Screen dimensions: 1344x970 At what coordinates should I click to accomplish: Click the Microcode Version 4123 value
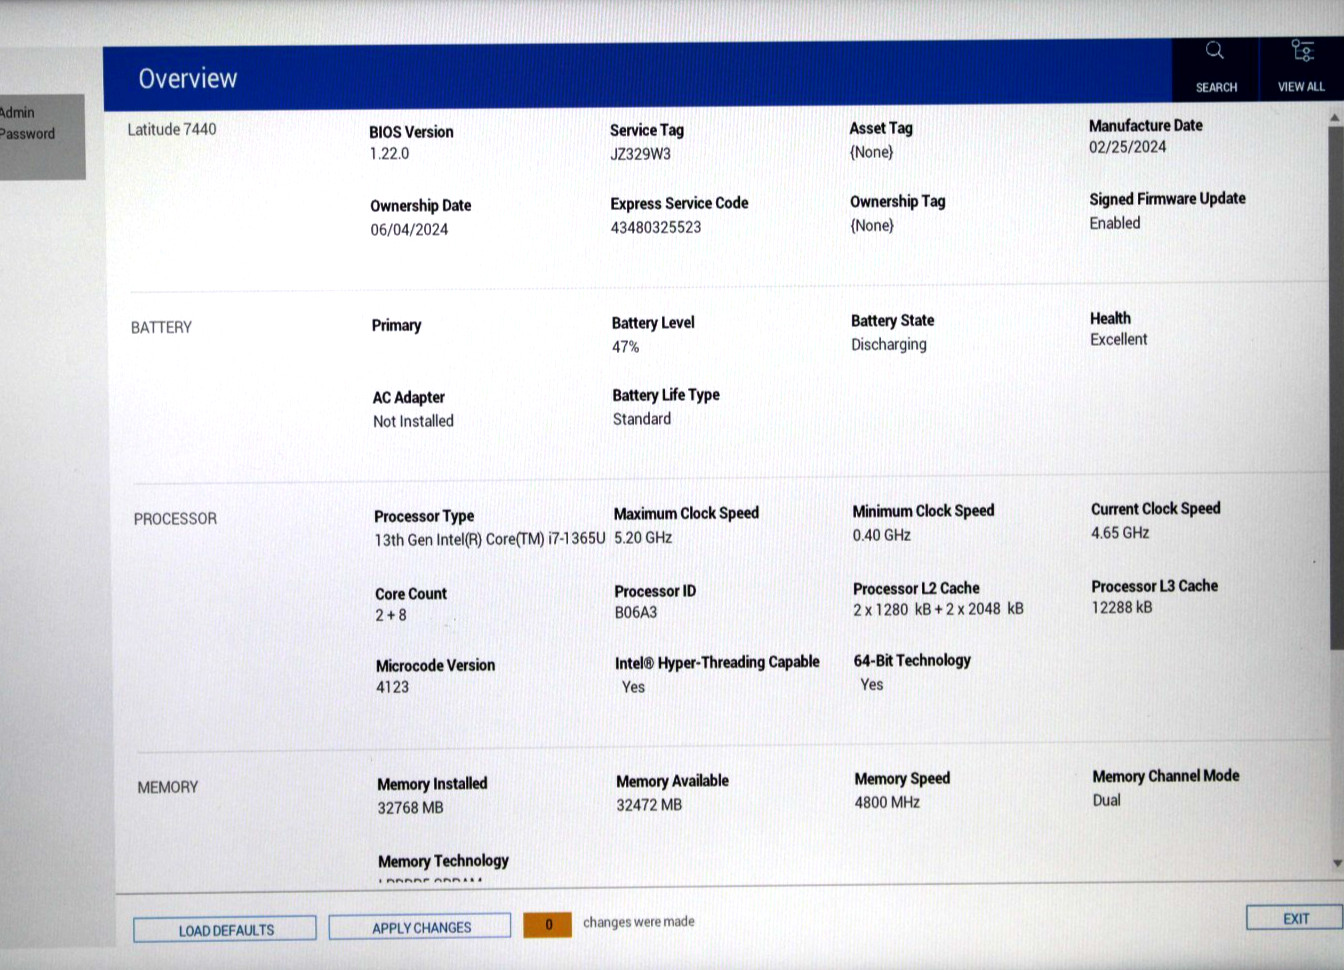click(x=392, y=687)
